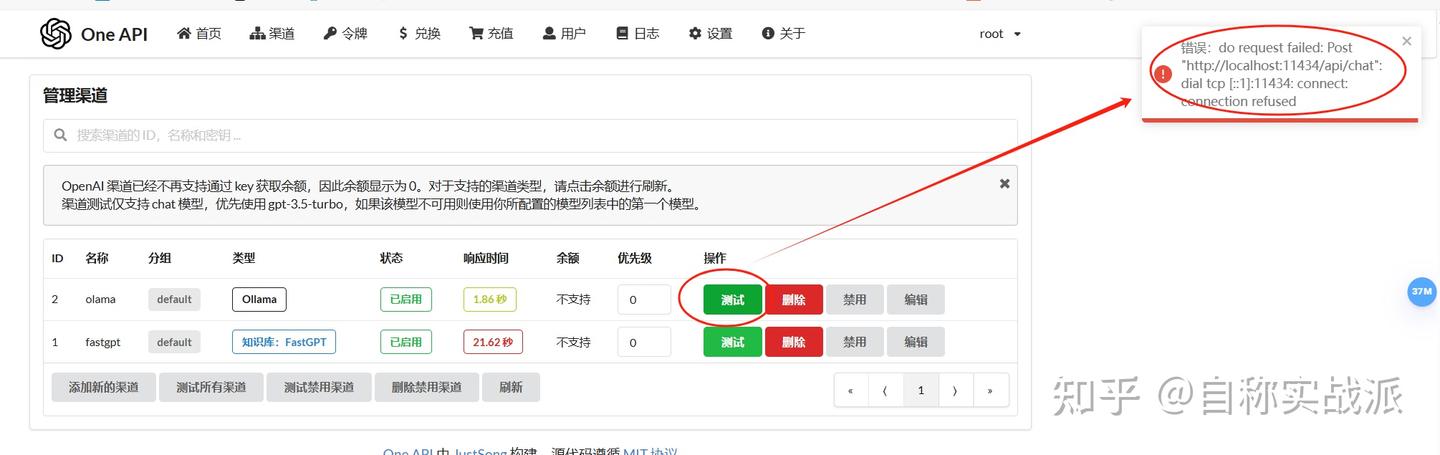Click the search magnifier icon
Screen dimensions: 1440x455
click(60, 135)
